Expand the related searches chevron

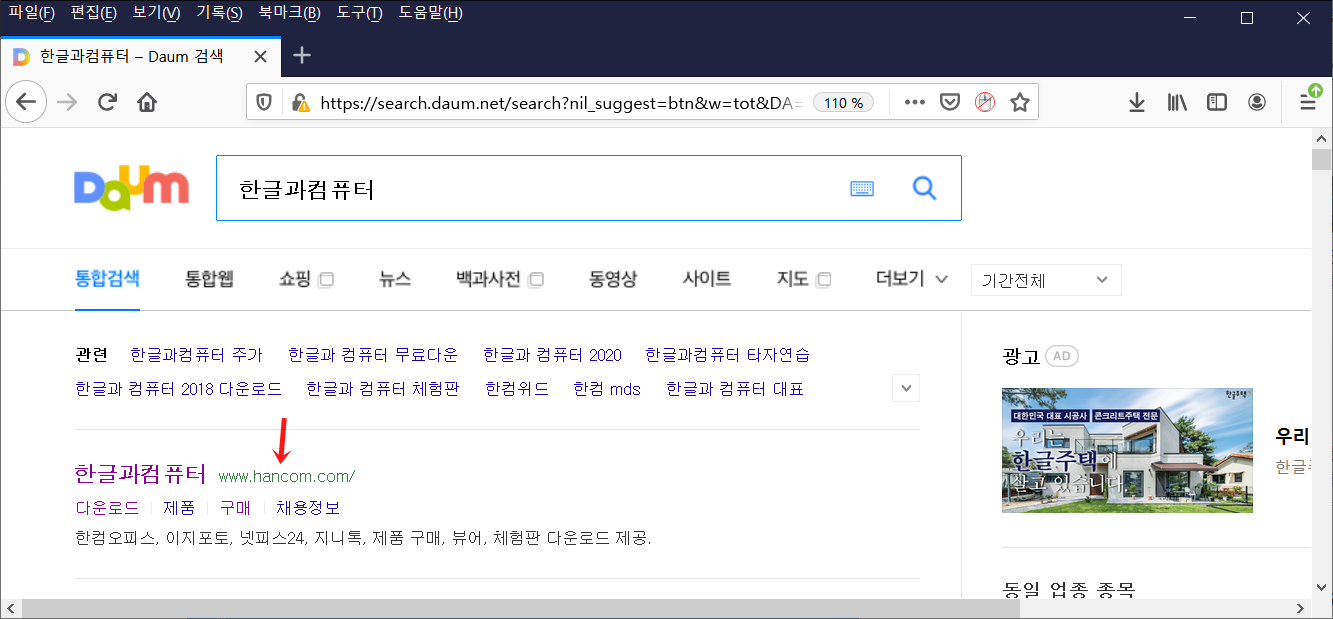tap(906, 387)
